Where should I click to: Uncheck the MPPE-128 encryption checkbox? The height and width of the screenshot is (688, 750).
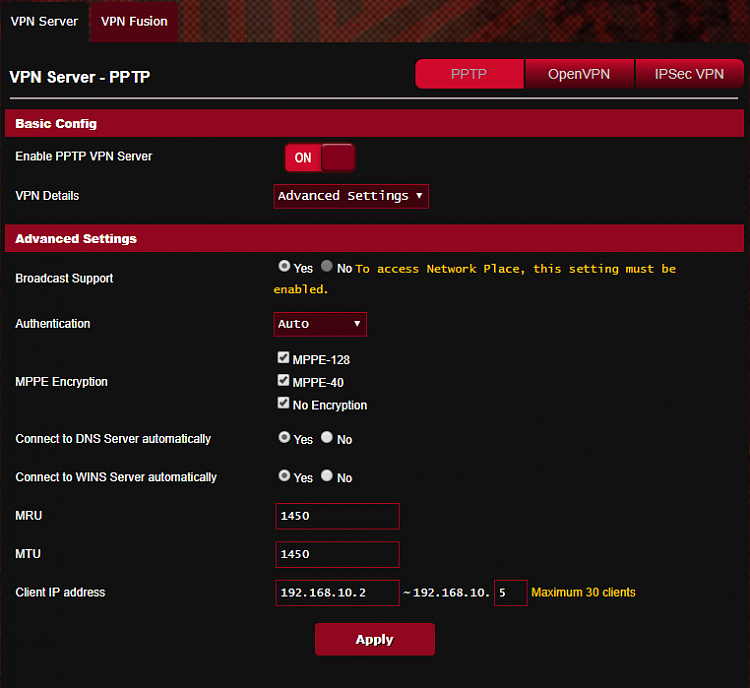(283, 357)
